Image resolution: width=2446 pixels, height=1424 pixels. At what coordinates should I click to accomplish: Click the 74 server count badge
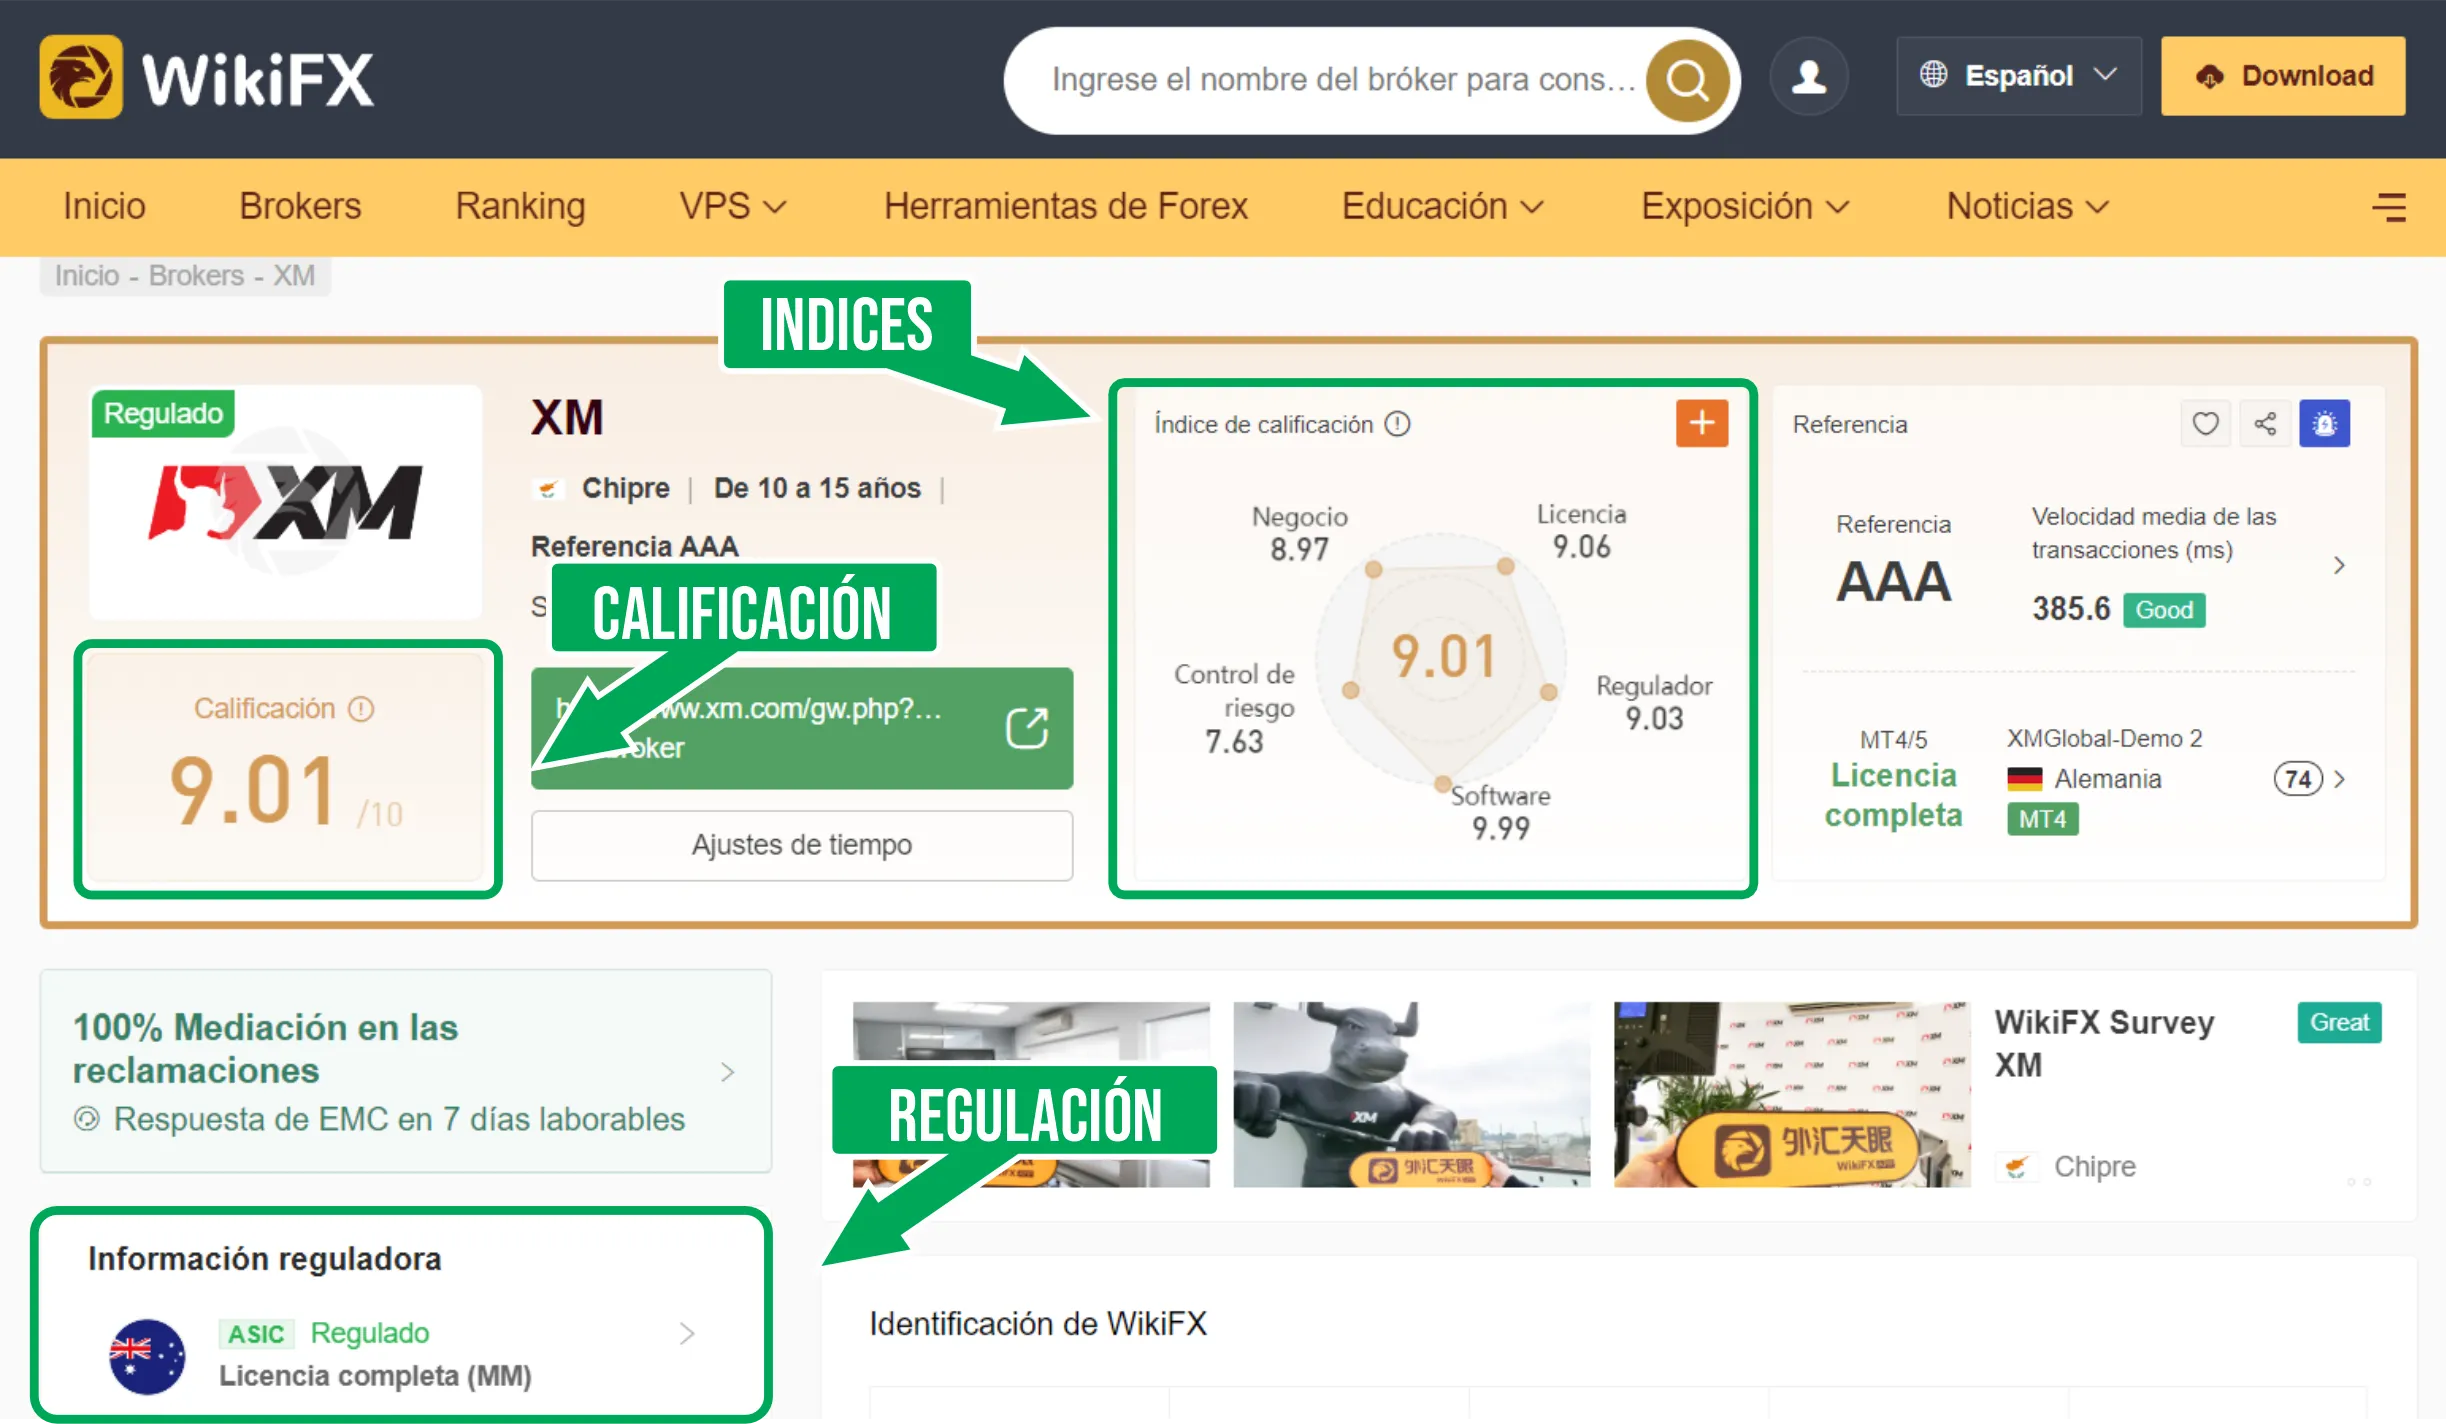(2298, 779)
